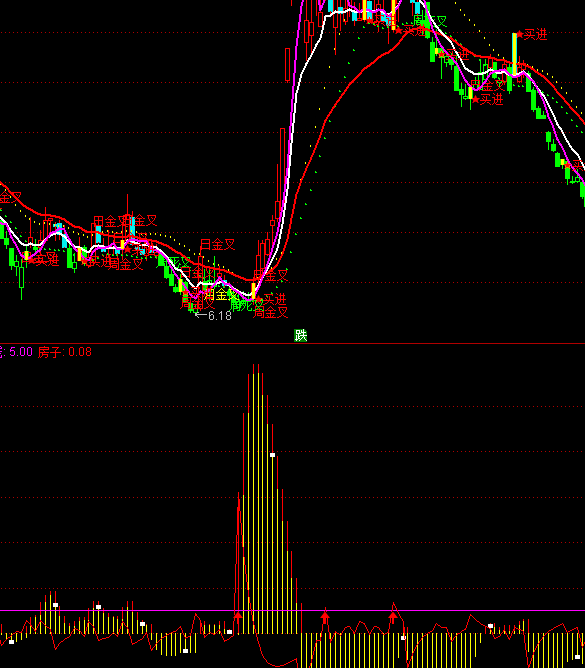Click the rightmost red up-arrow on the magenta line
The image size is (585, 668).
pyautogui.click(x=393, y=616)
